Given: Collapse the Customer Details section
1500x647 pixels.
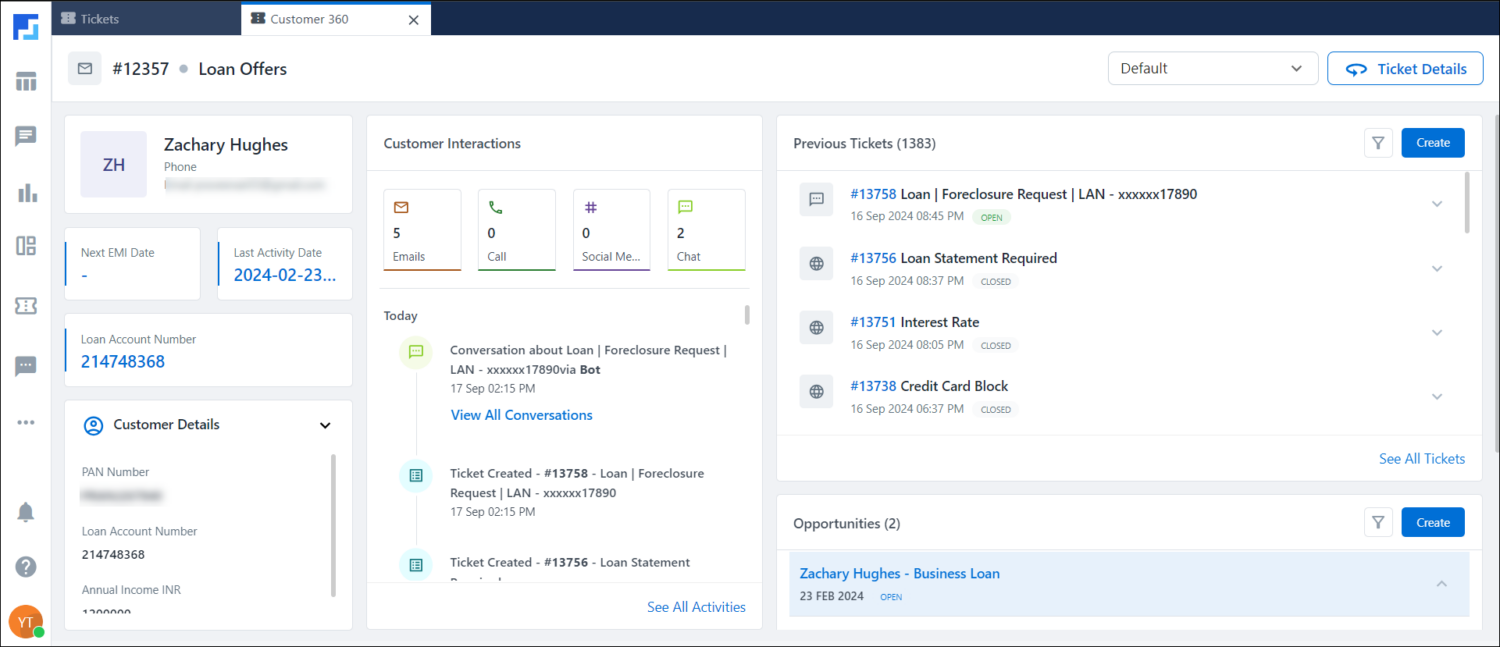Looking at the screenshot, I should pos(324,424).
